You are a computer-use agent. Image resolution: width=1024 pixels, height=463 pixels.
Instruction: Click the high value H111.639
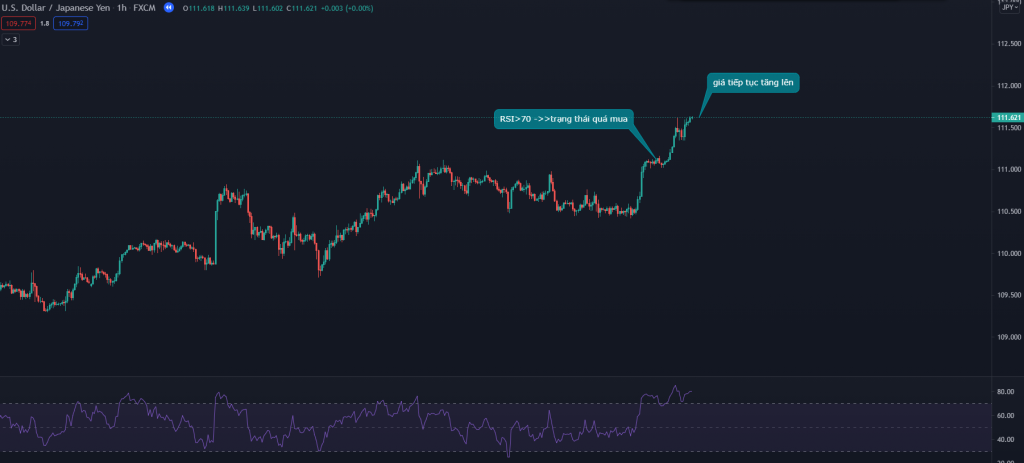(234, 8)
